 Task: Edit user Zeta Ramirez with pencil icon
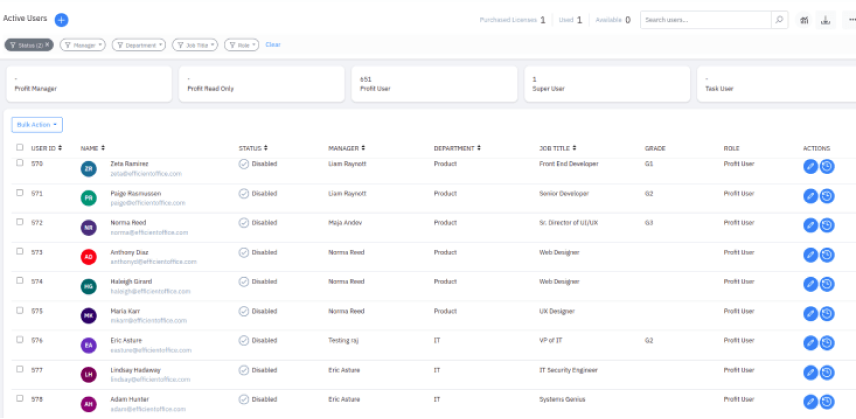[x=811, y=166]
